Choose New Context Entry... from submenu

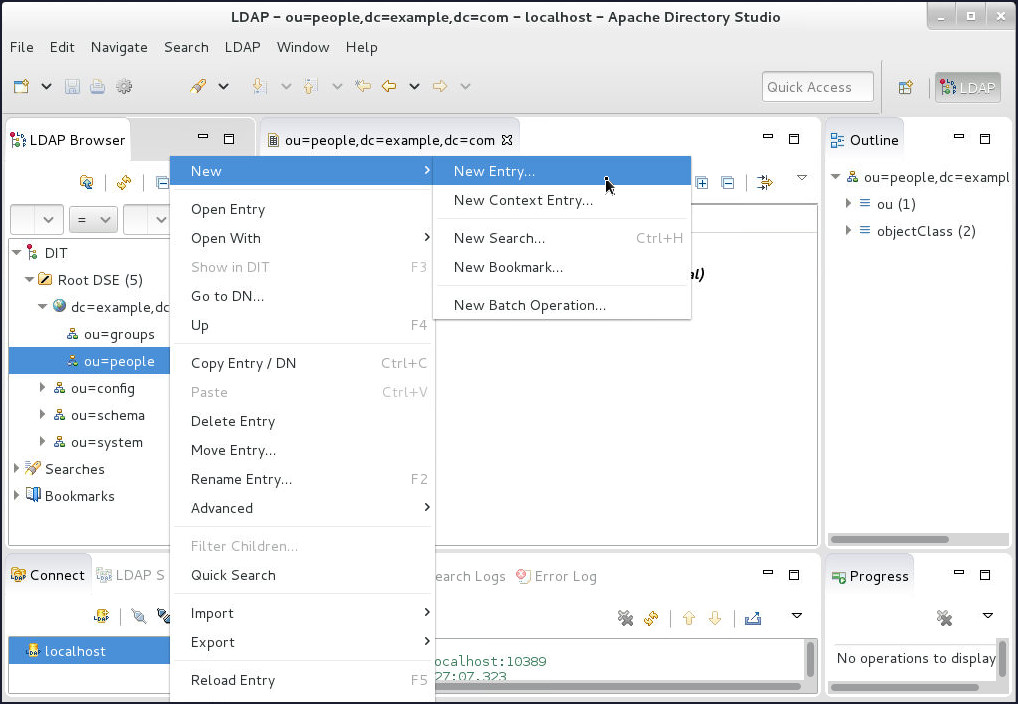coord(562,200)
